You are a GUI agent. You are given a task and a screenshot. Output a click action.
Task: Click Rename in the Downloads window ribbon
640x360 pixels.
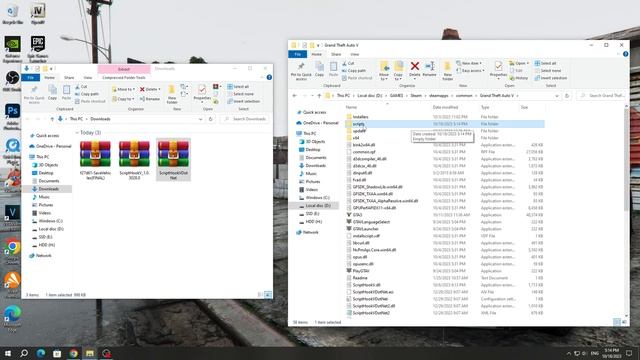point(150,99)
